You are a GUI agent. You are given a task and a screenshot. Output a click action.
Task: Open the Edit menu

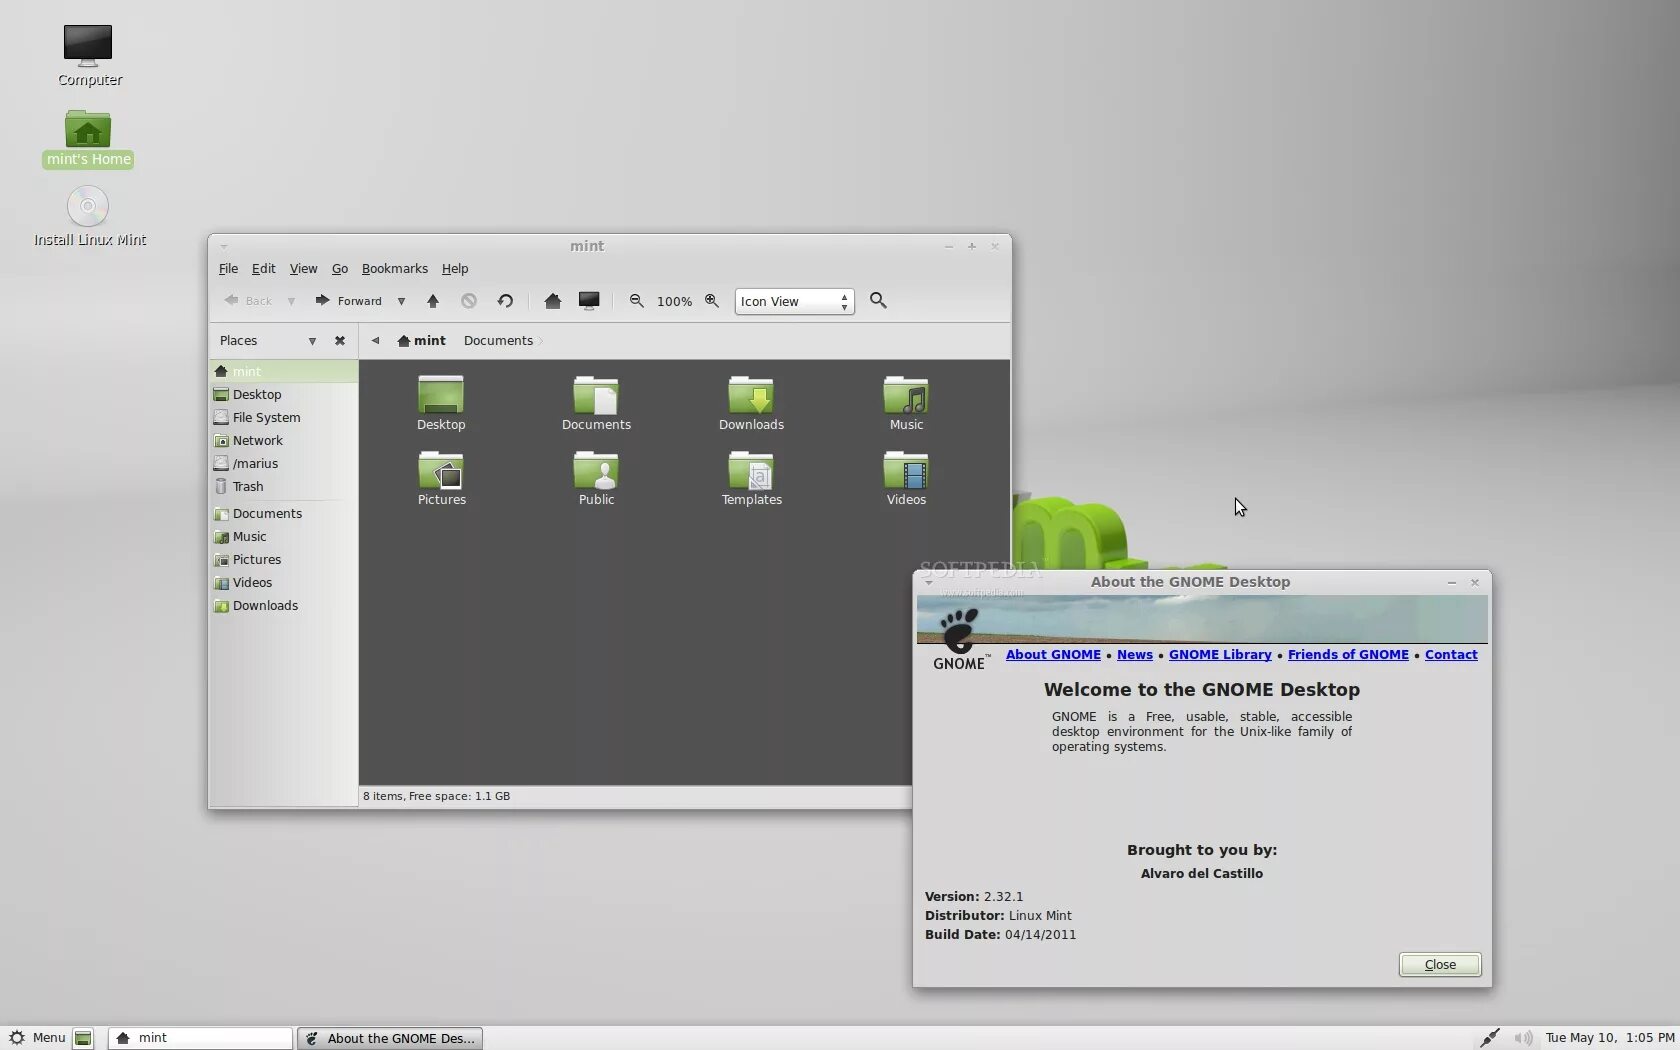pos(263,269)
